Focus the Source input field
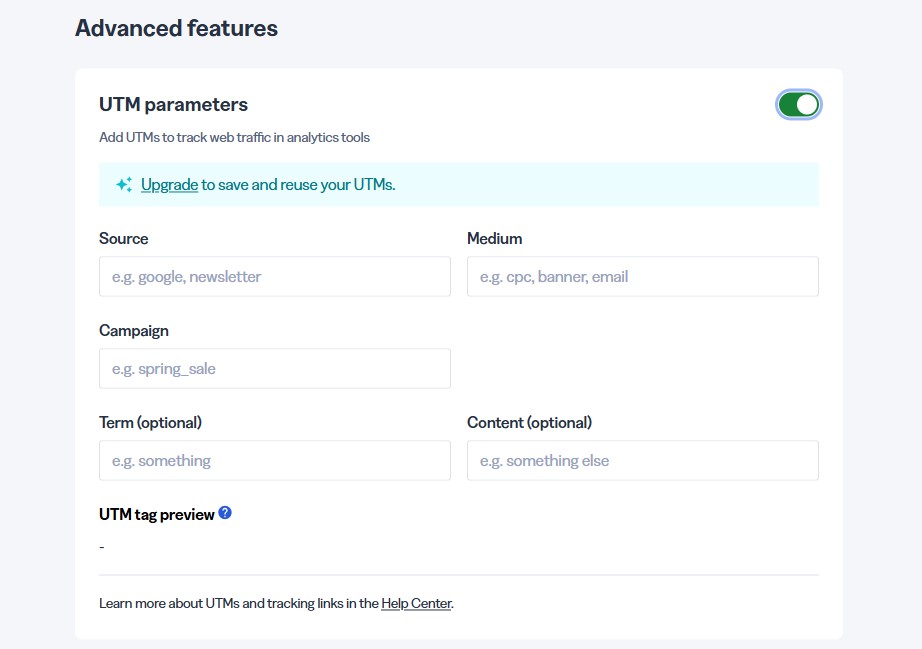 (275, 276)
